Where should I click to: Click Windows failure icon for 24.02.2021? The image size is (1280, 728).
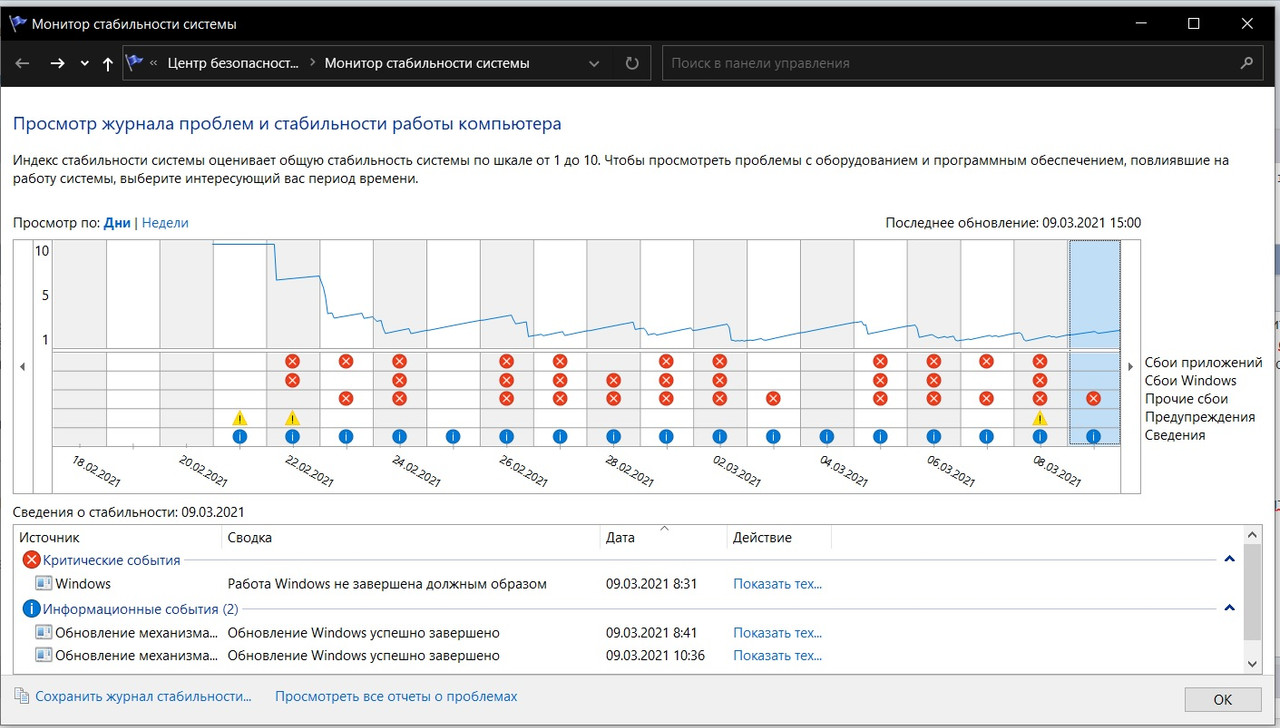(x=399, y=380)
